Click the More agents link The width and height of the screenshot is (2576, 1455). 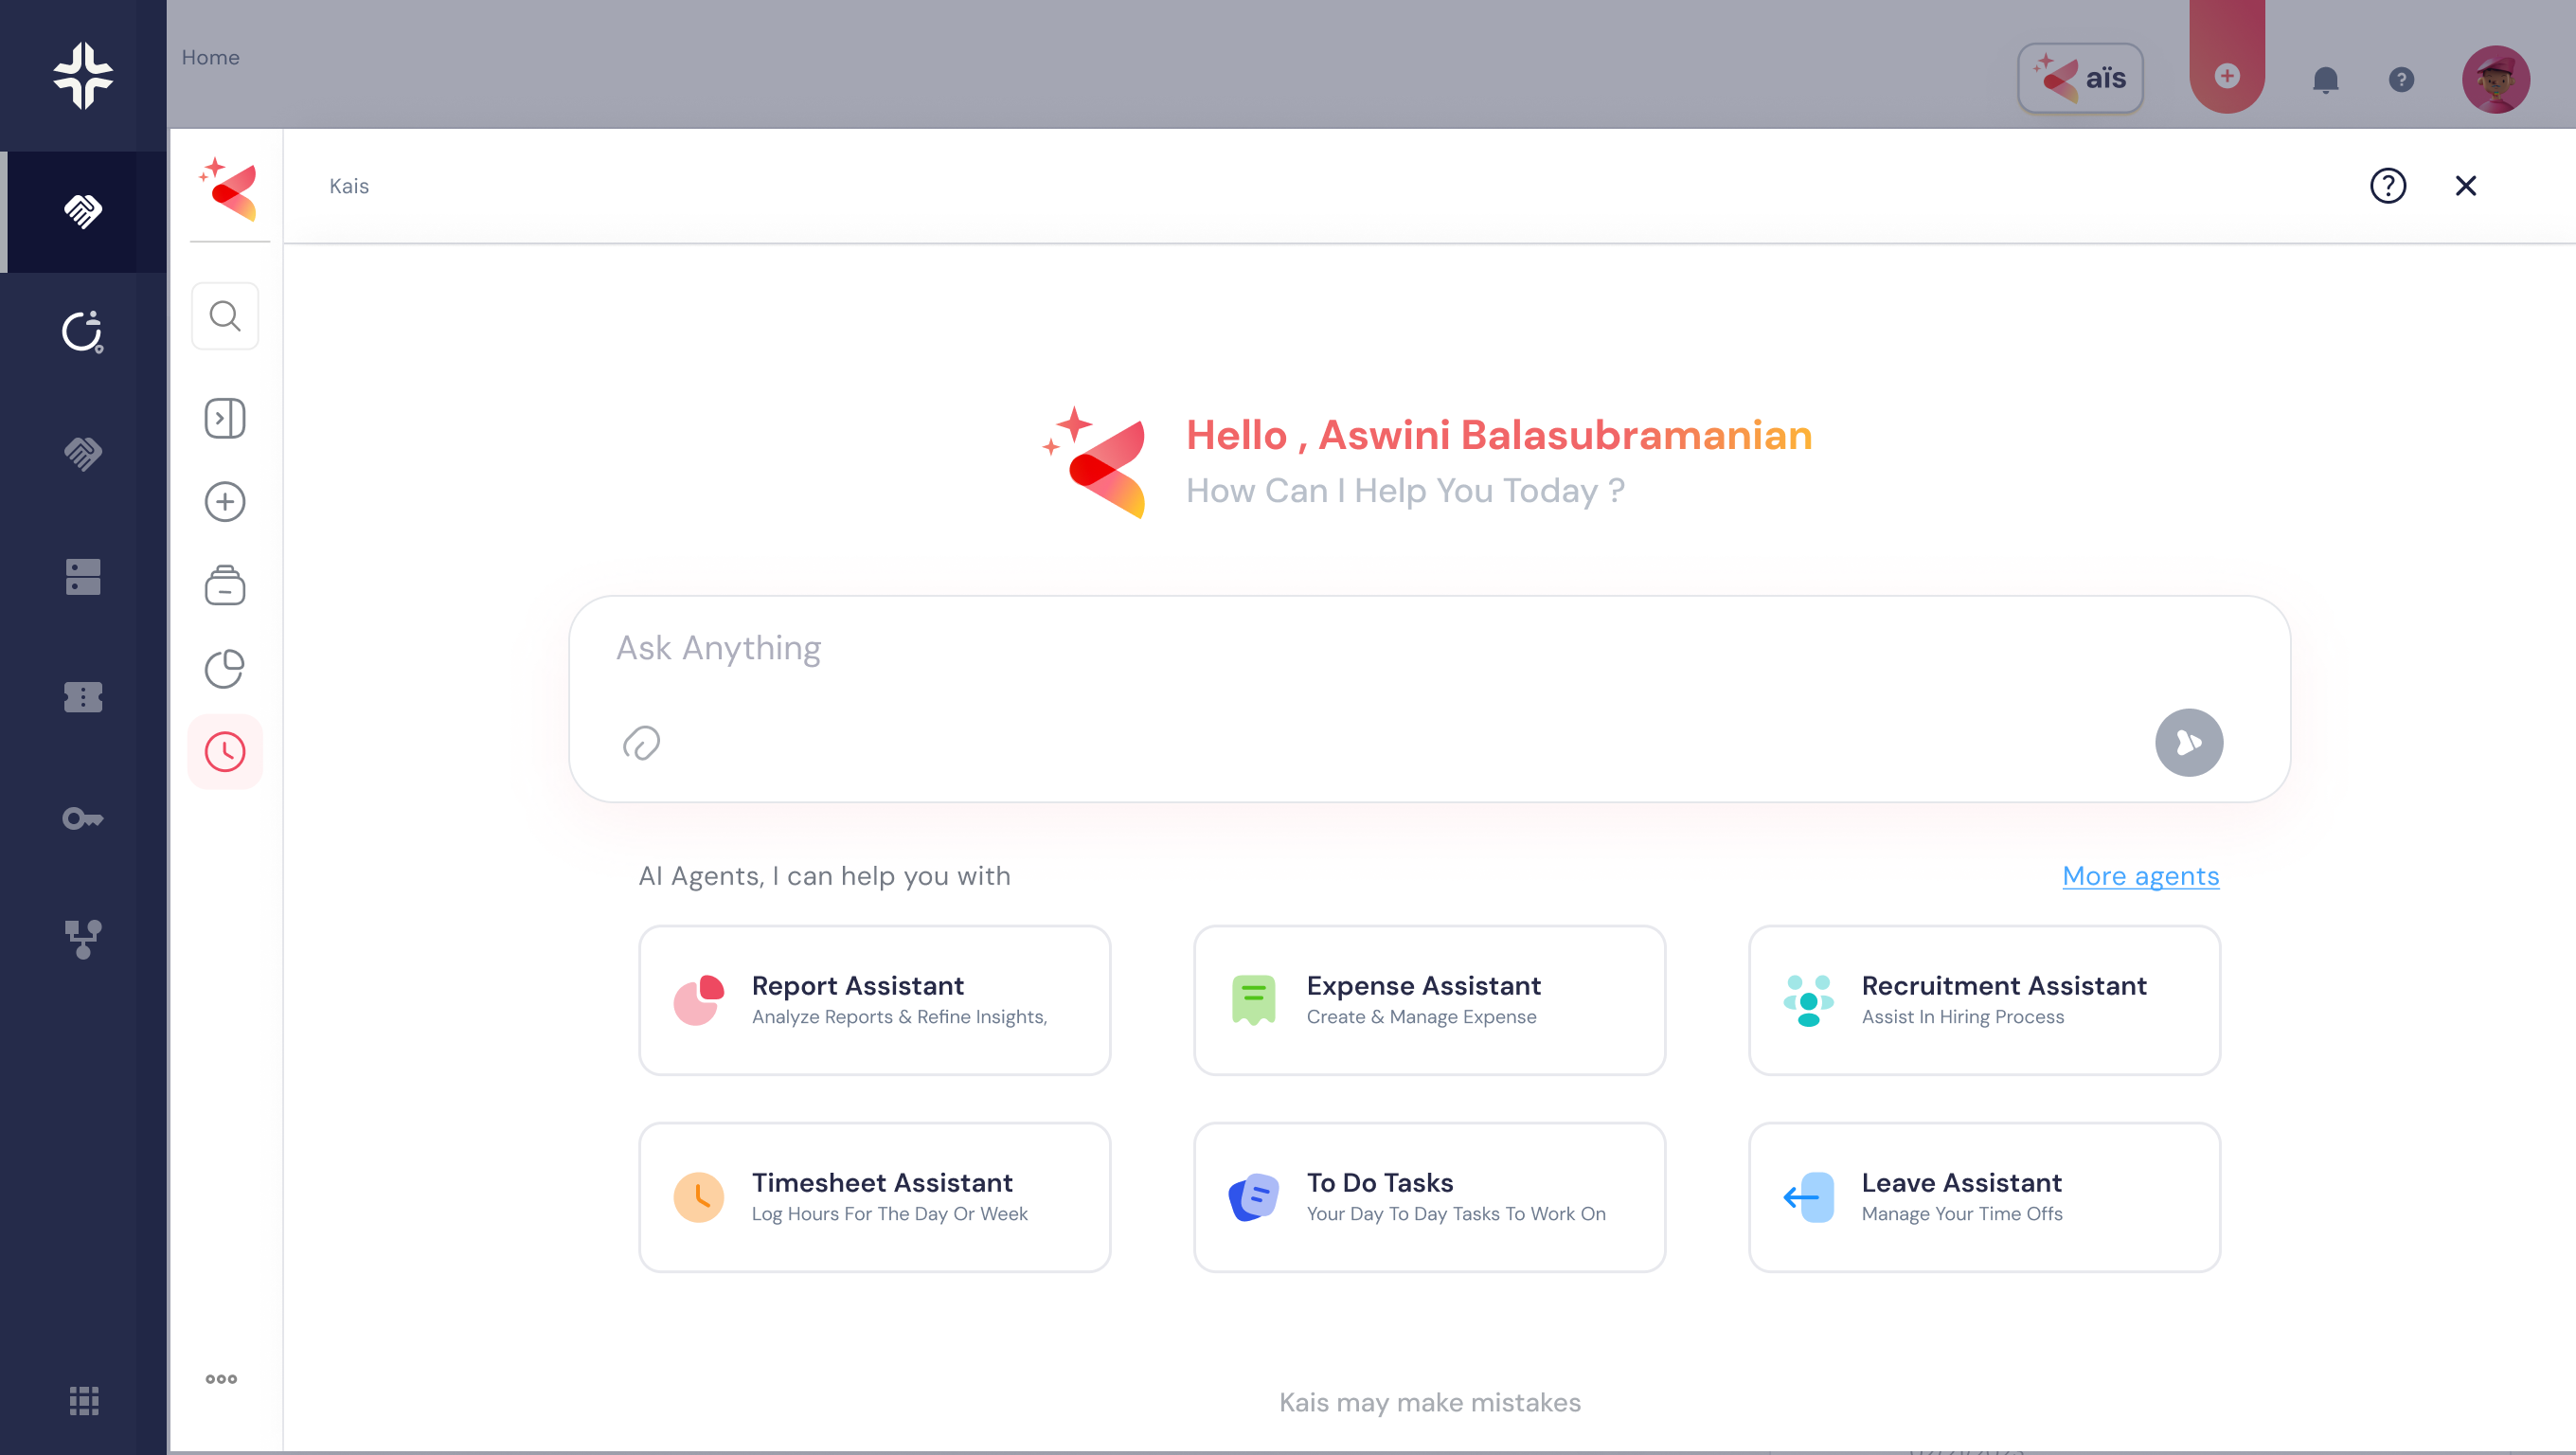coord(2140,876)
